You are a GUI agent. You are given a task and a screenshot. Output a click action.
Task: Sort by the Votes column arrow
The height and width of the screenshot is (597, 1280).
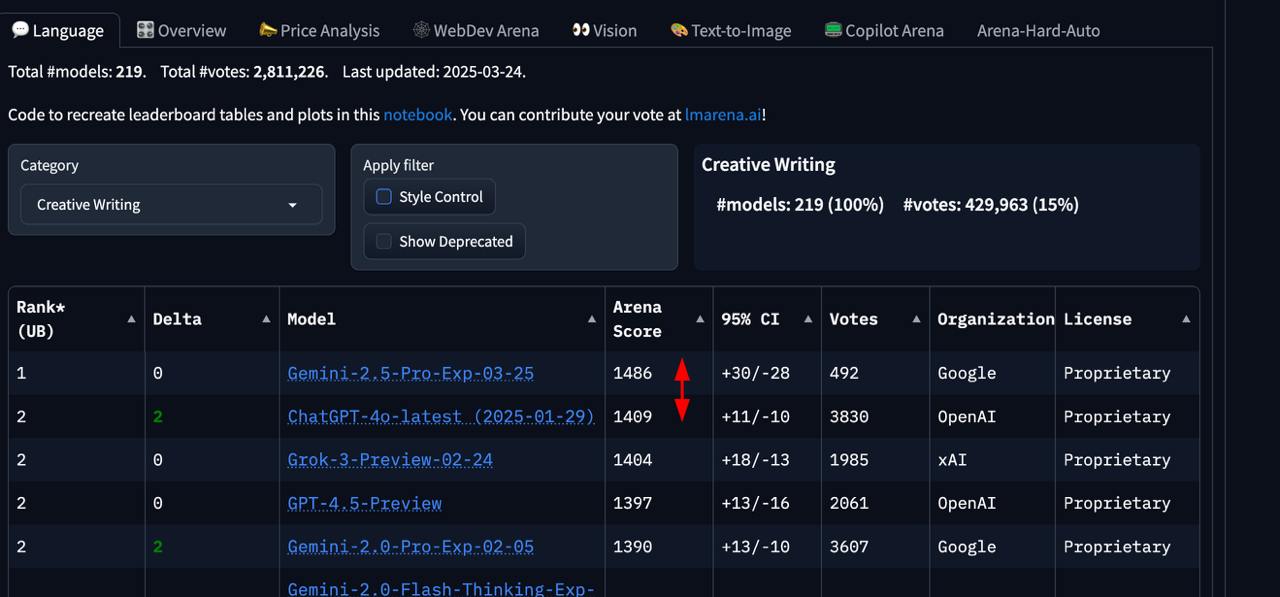pos(916,319)
